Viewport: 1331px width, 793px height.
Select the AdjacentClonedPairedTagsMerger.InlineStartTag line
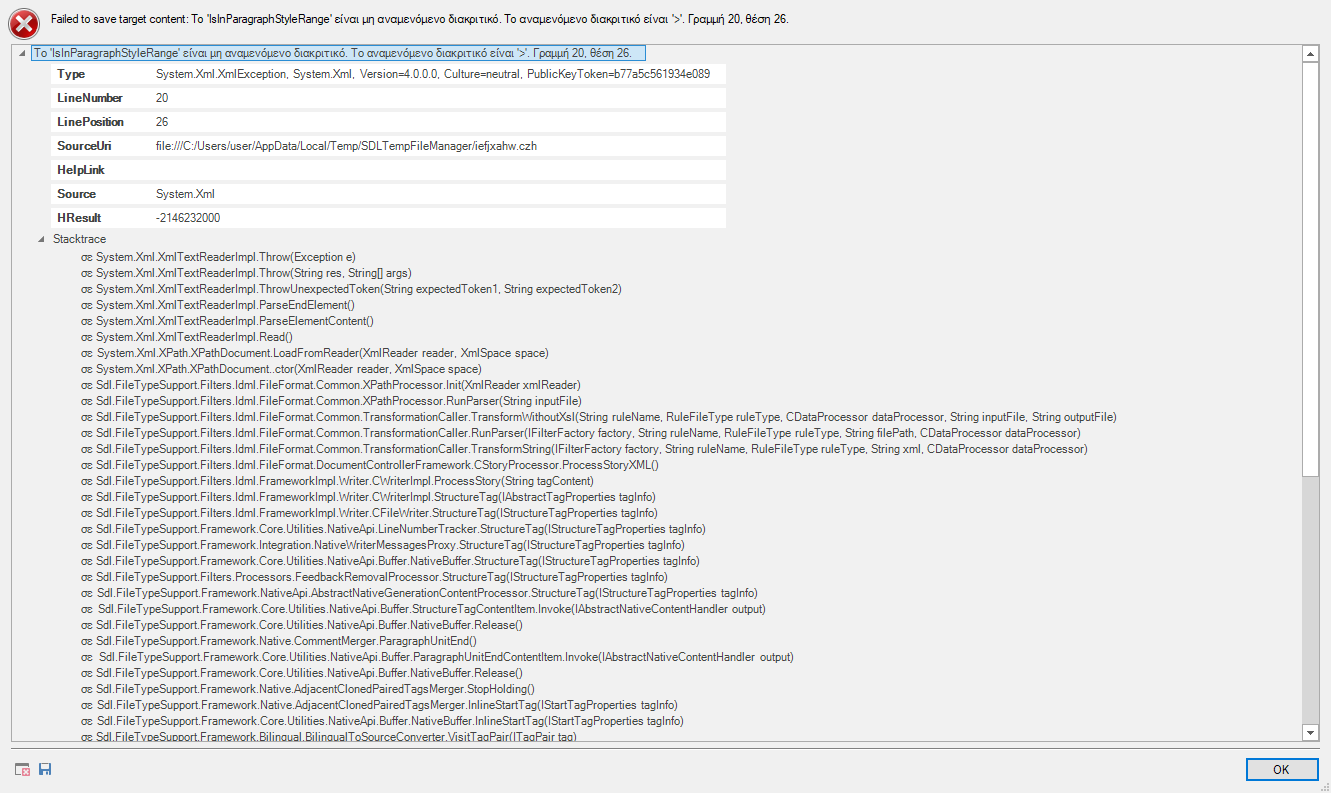(x=379, y=705)
